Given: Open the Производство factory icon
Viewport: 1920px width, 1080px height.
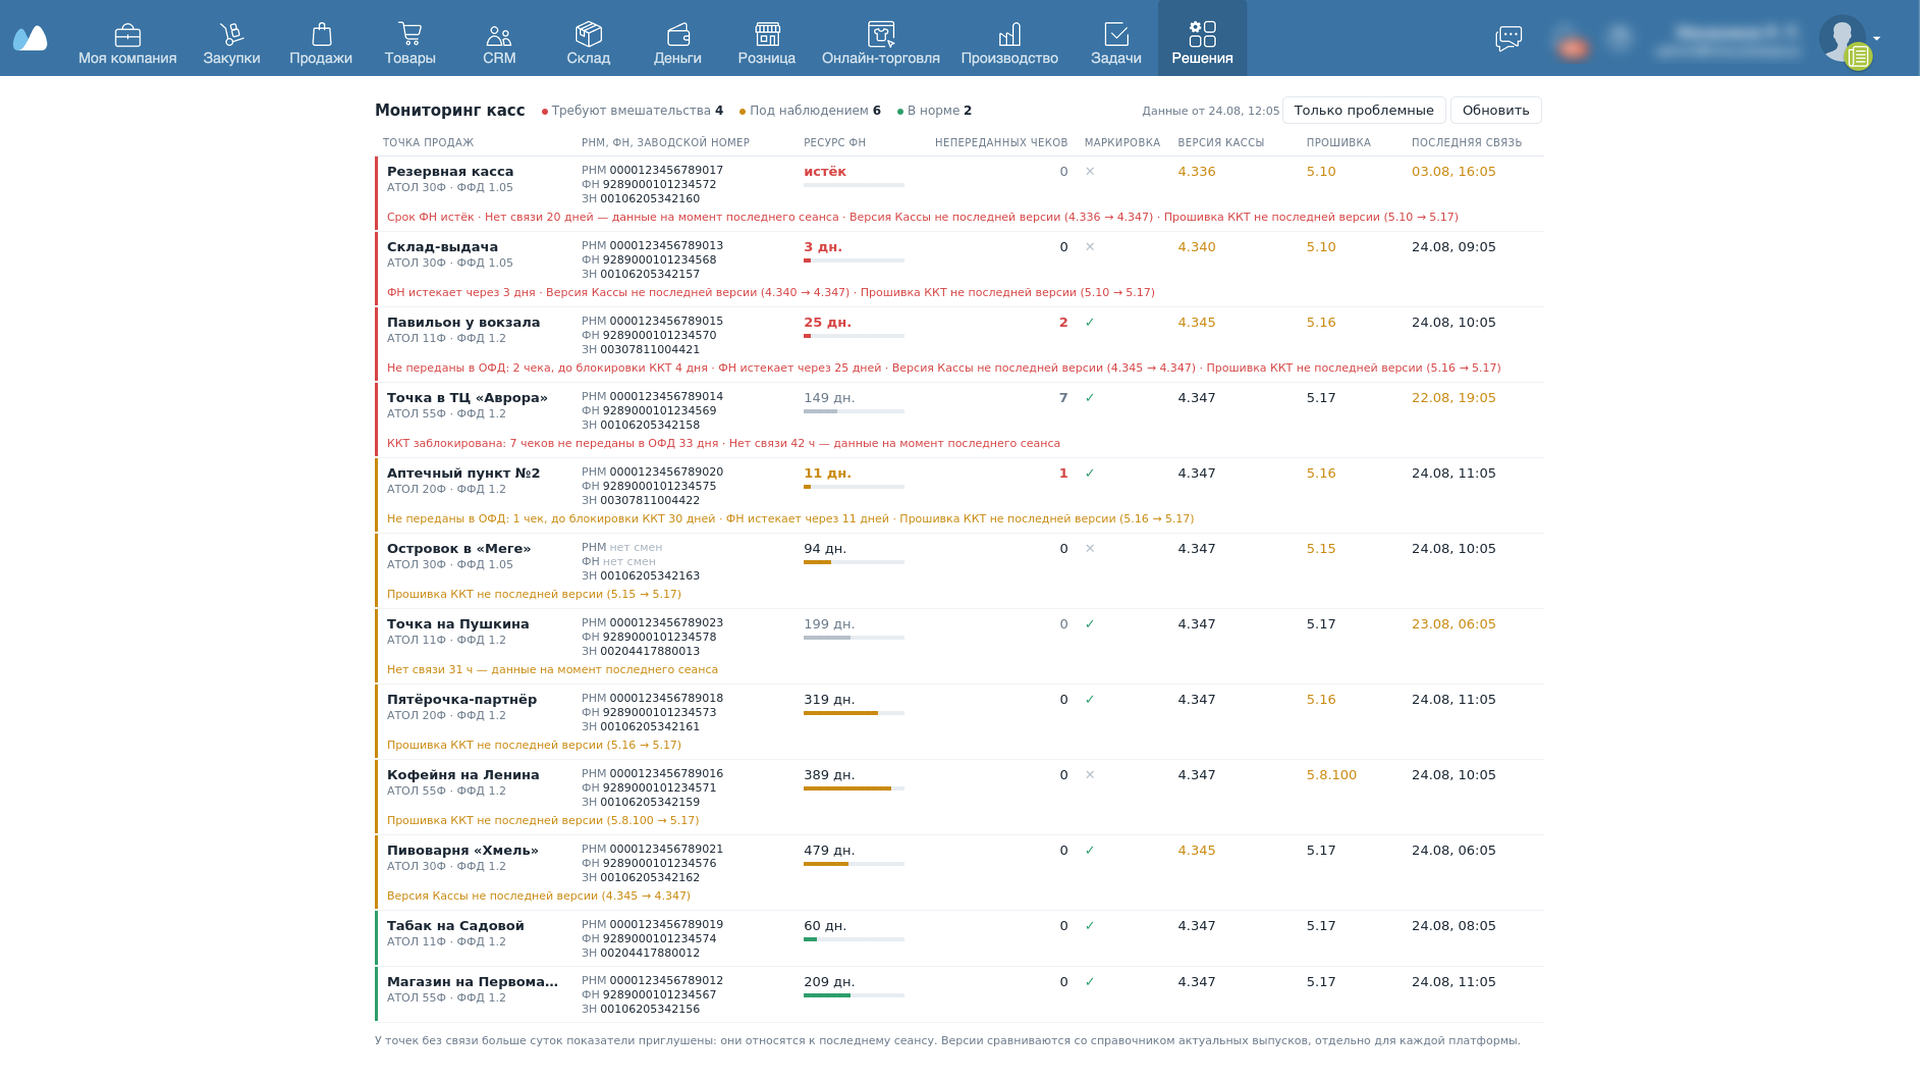Looking at the screenshot, I should tap(1010, 35).
